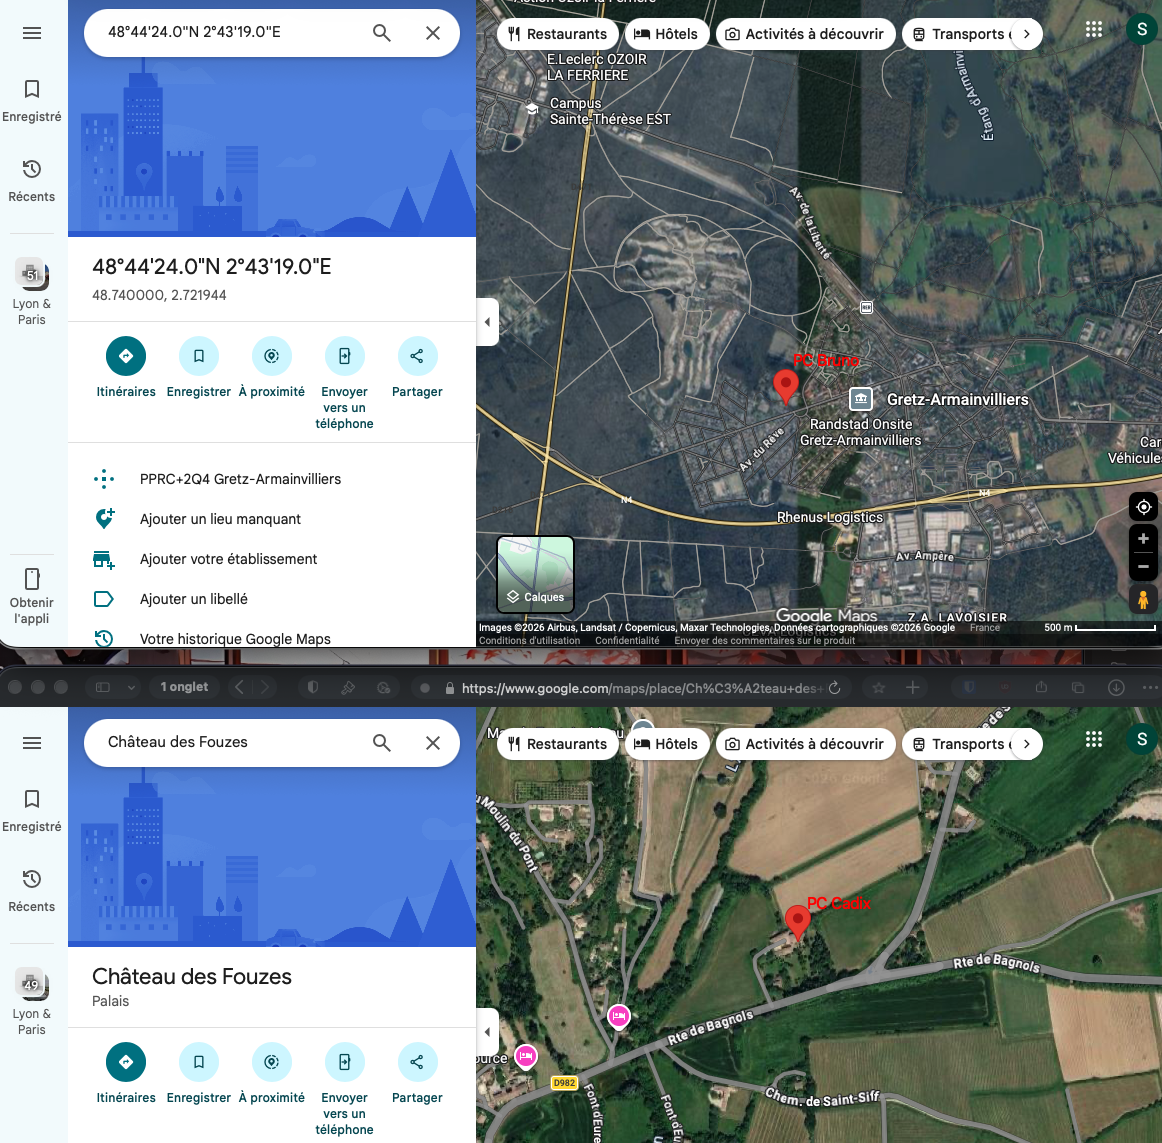Click Campus Sainte-Thérèse EST school icon

531,109
